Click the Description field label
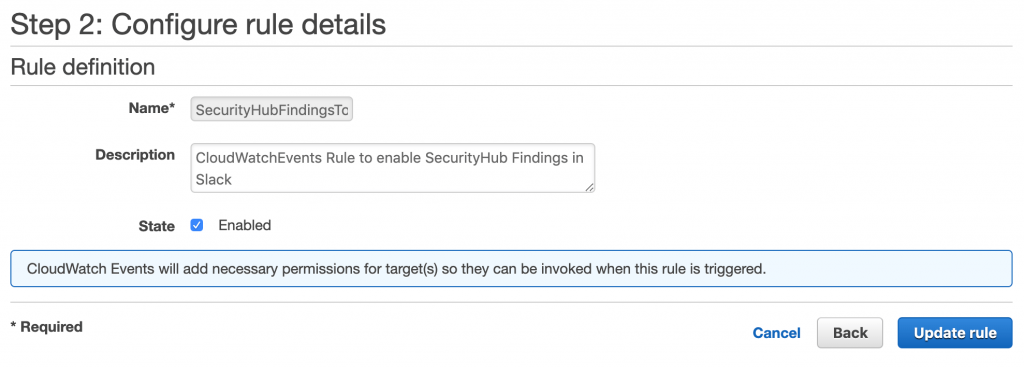The height and width of the screenshot is (367, 1024). 135,155
